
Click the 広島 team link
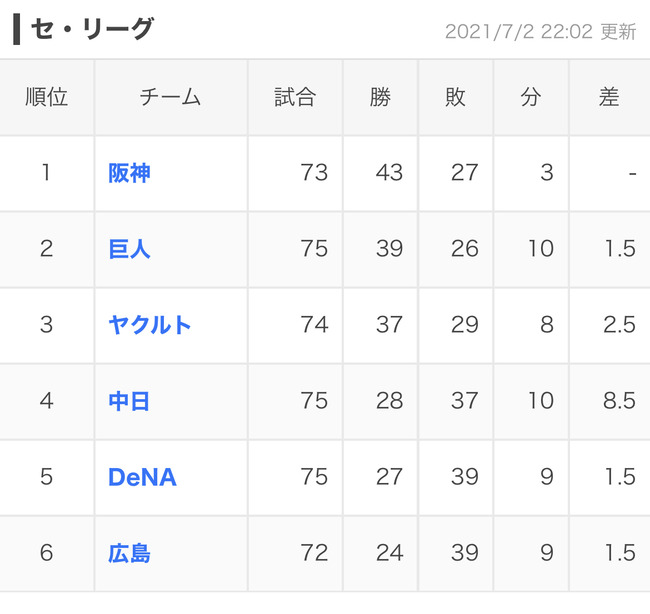[129, 553]
